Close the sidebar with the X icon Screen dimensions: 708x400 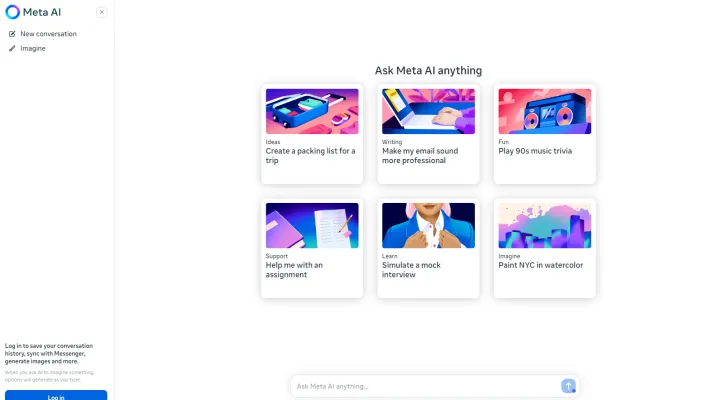(x=102, y=12)
